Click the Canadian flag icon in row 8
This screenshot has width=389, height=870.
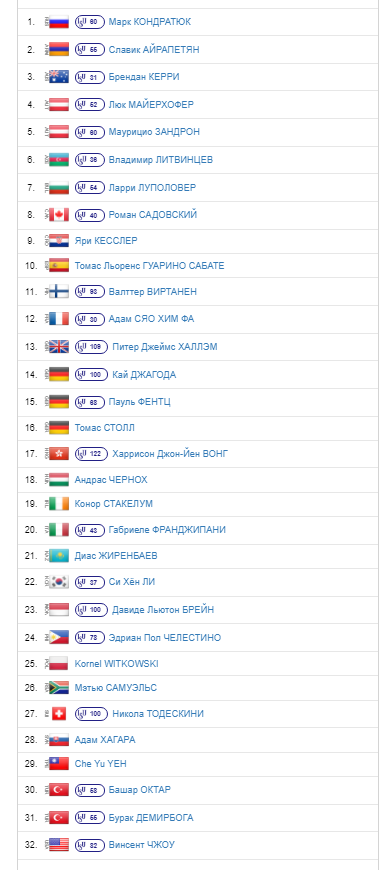(59, 215)
